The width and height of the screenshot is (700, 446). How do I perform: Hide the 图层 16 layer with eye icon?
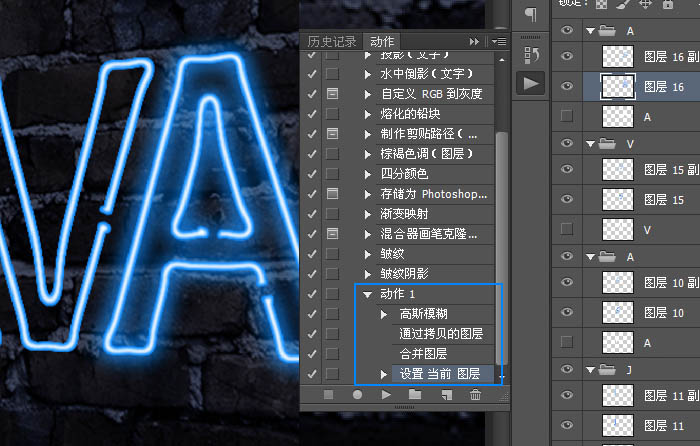tap(567, 87)
